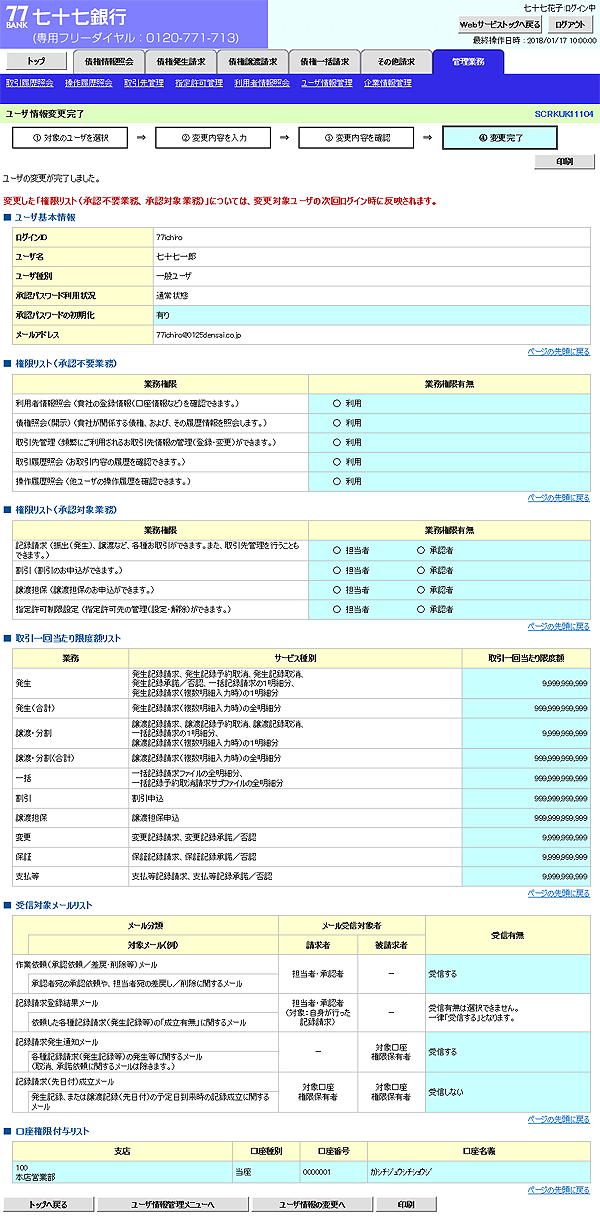Select ユーザ情報管理 submenu link

coord(326,83)
